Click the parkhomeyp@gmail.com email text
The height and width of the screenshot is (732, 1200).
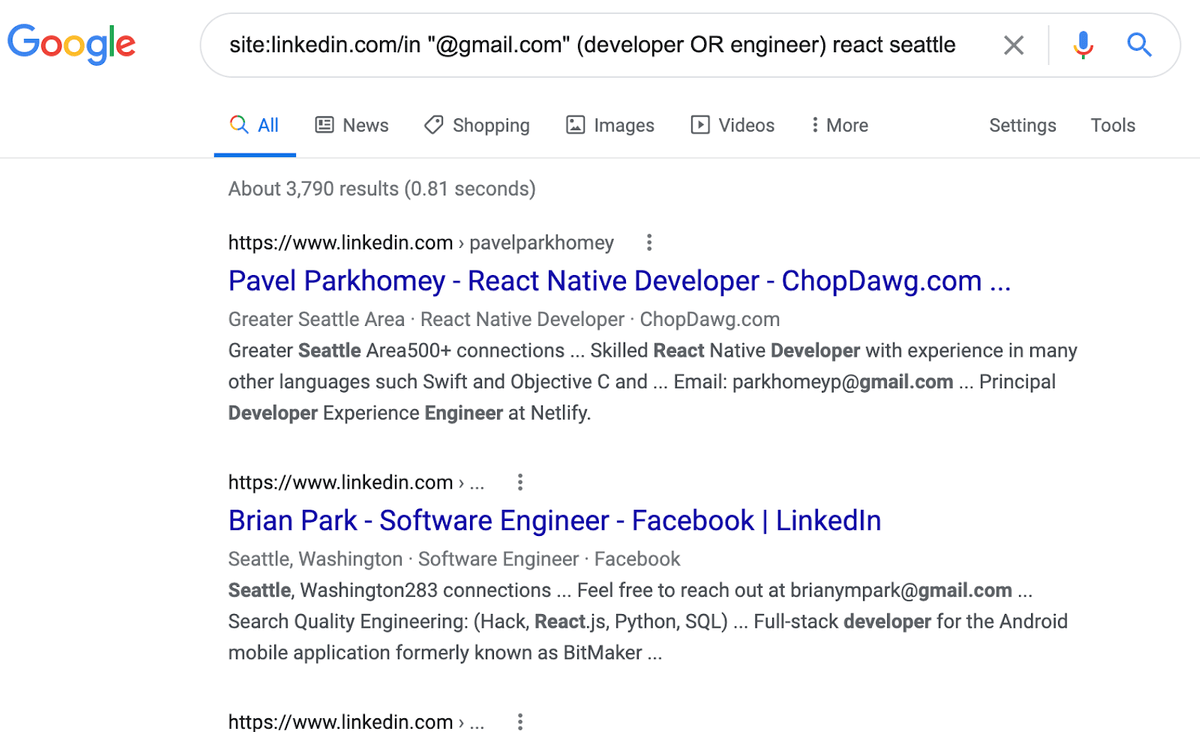pos(843,382)
